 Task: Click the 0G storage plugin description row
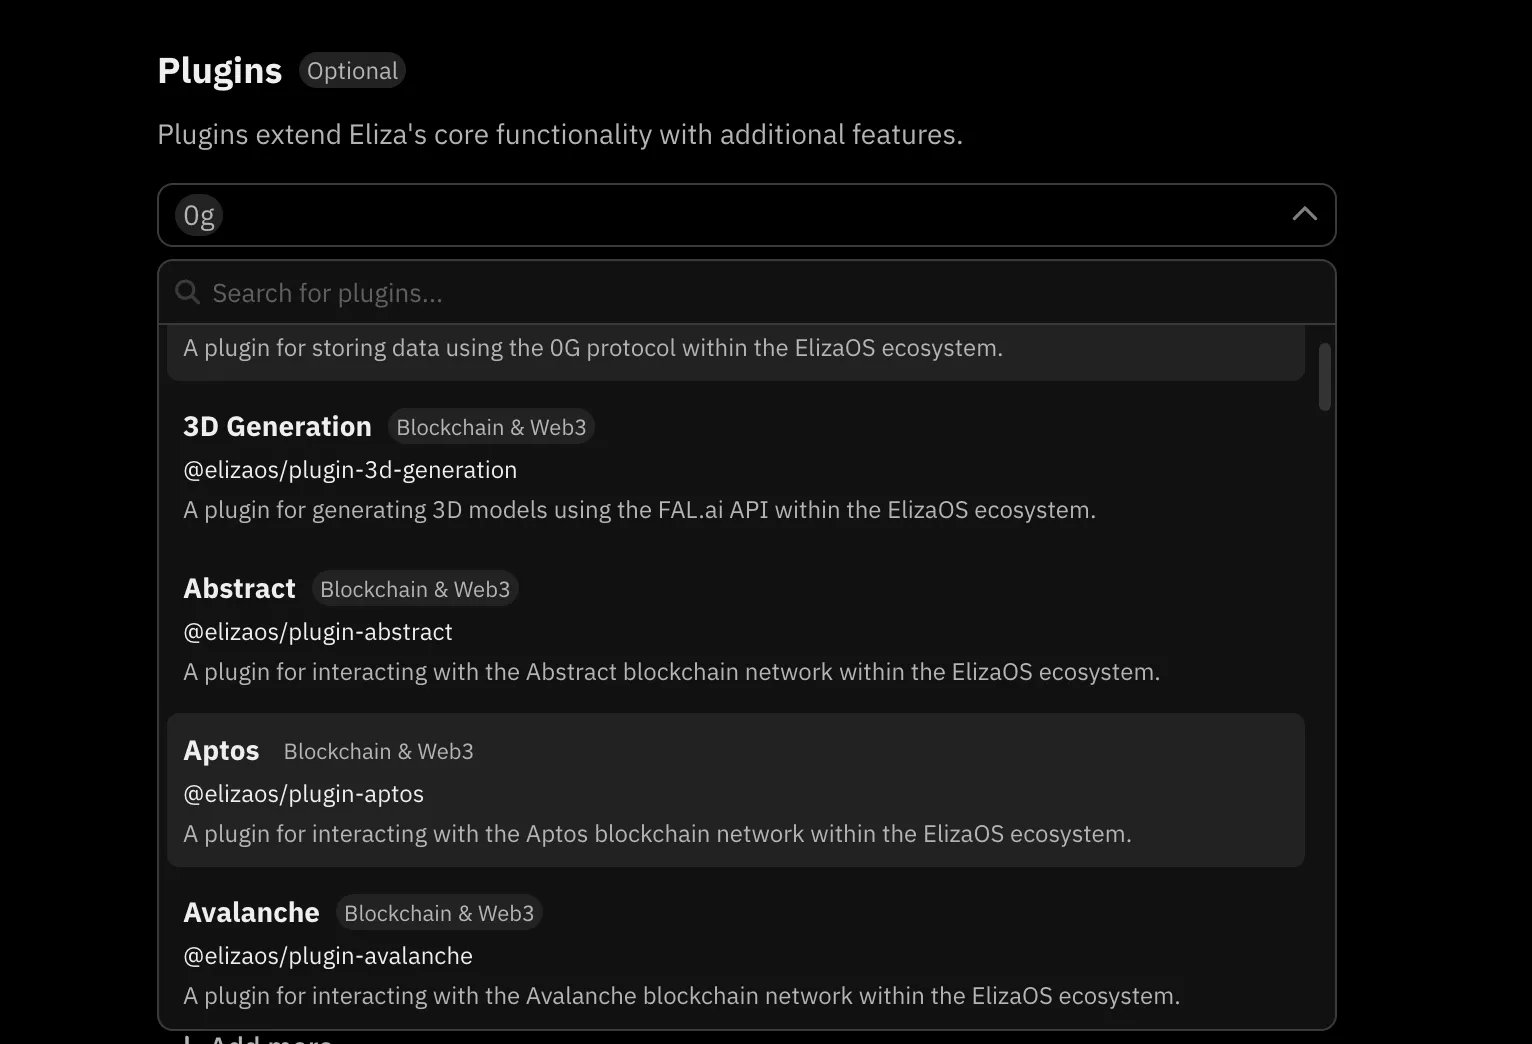tap(592, 349)
